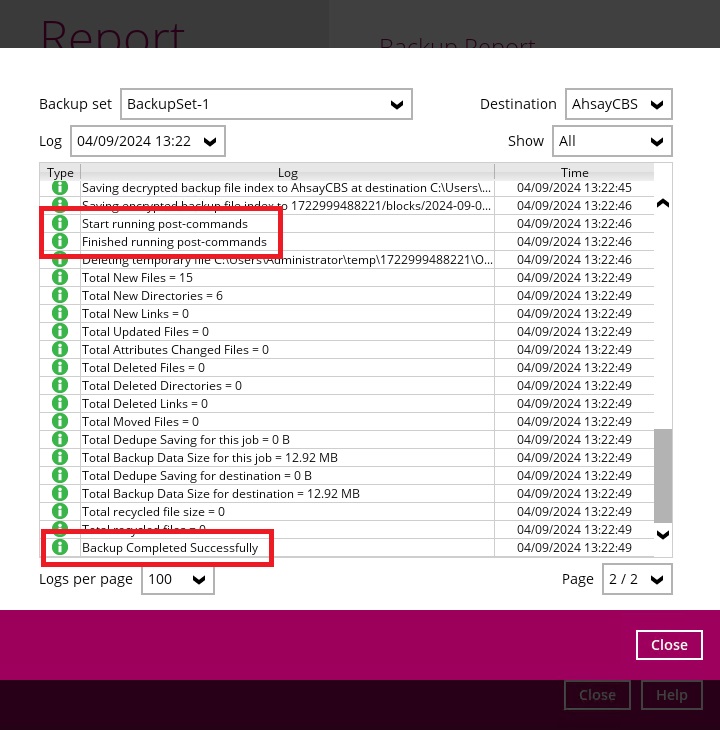Expand the Destination AhsayCBS dropdown
Viewport: 720px width, 730px height.
pos(618,104)
